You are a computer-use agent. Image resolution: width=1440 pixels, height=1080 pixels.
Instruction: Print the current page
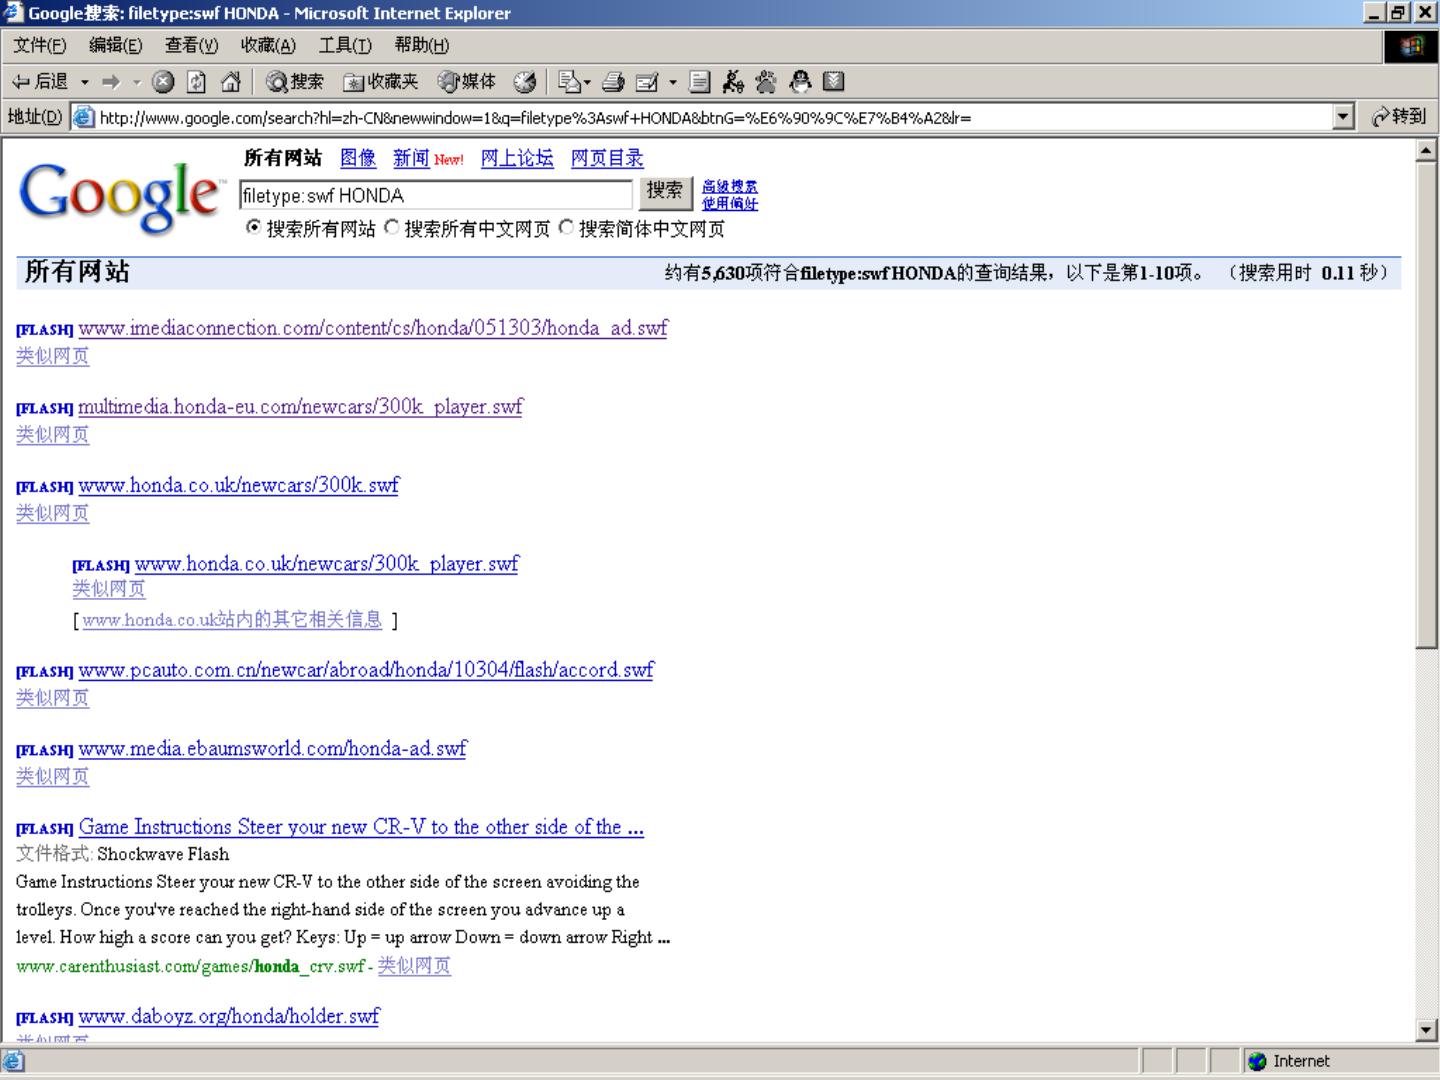(x=613, y=82)
